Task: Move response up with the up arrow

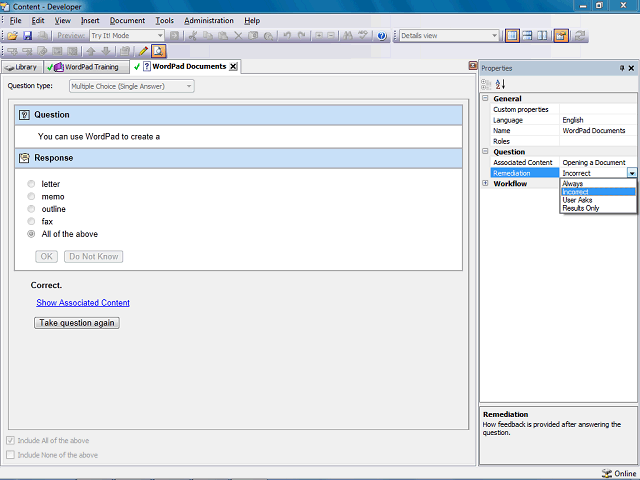Action: tap(91, 51)
